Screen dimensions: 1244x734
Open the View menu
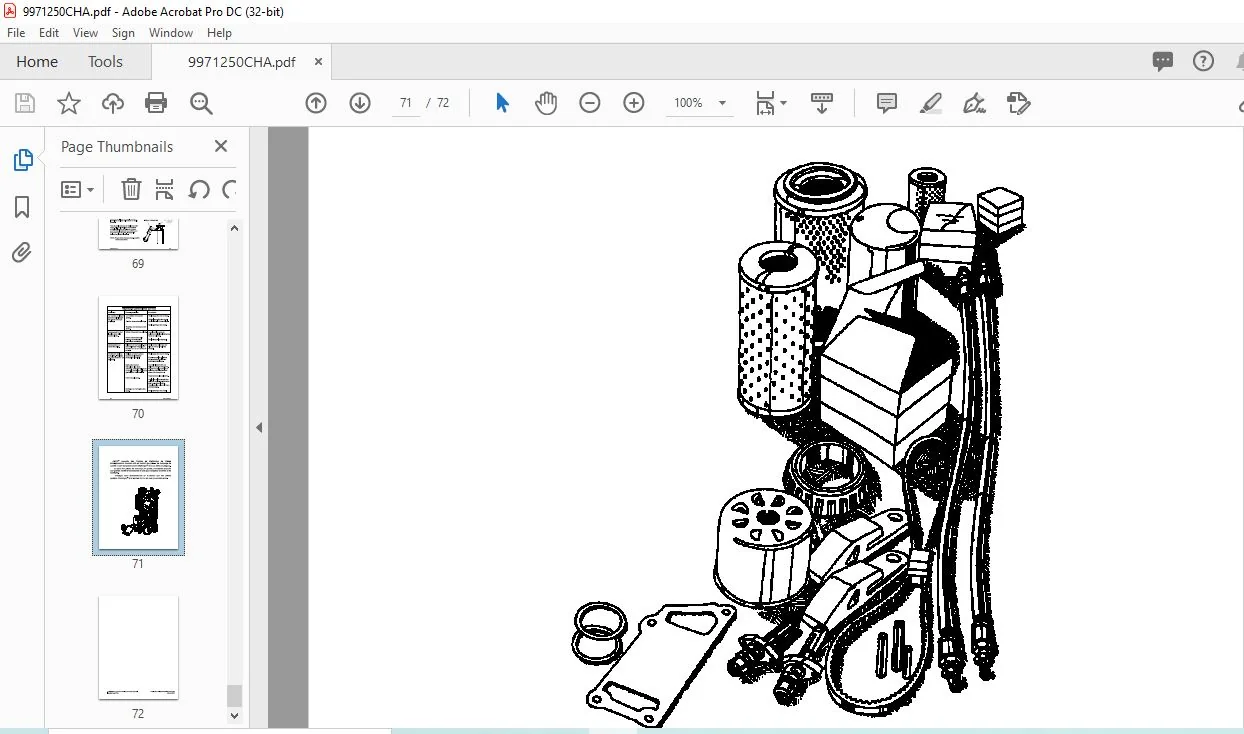[x=86, y=33]
